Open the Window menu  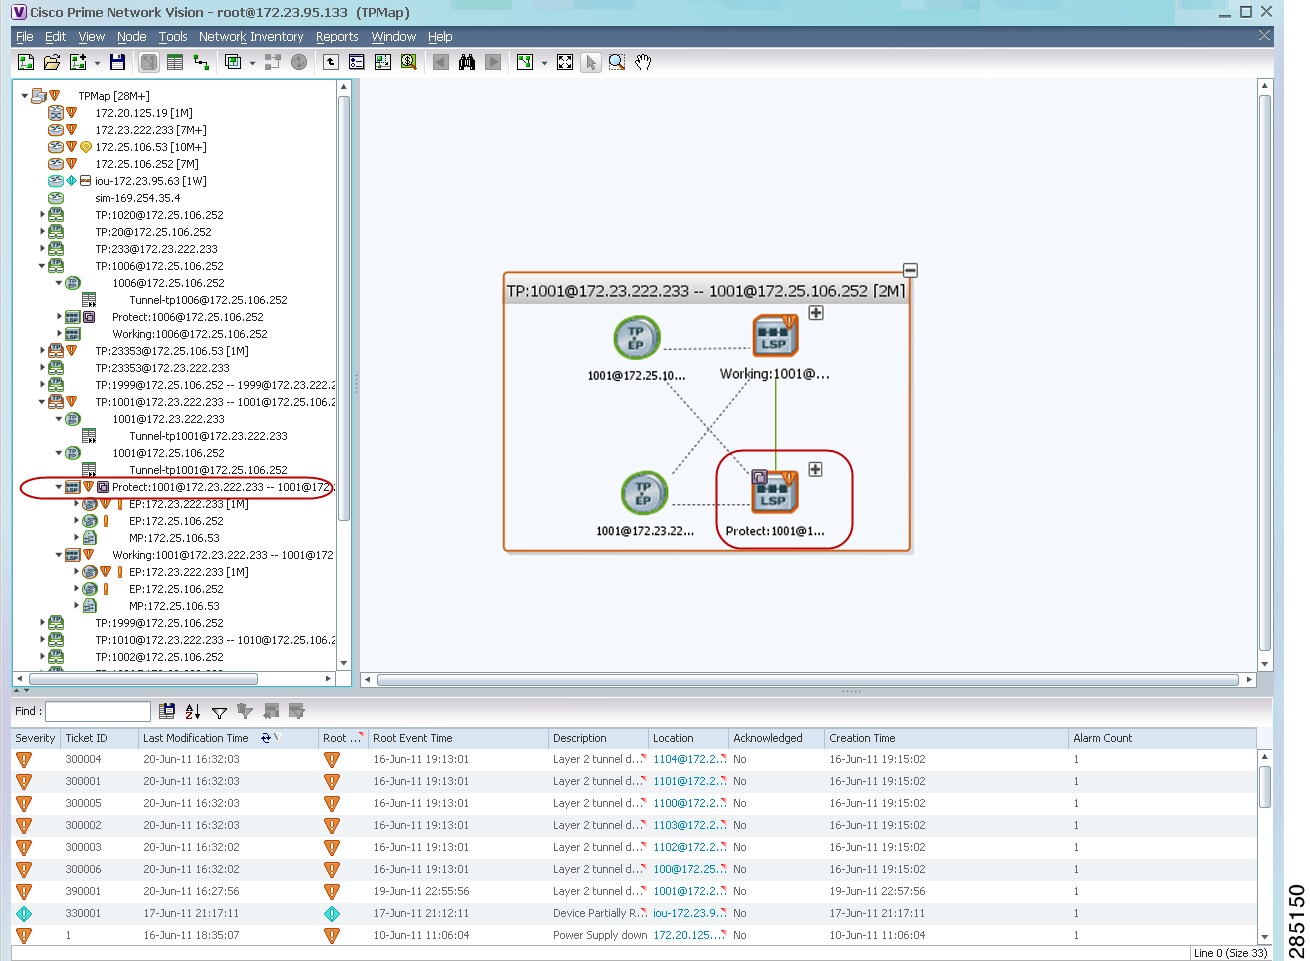point(394,37)
